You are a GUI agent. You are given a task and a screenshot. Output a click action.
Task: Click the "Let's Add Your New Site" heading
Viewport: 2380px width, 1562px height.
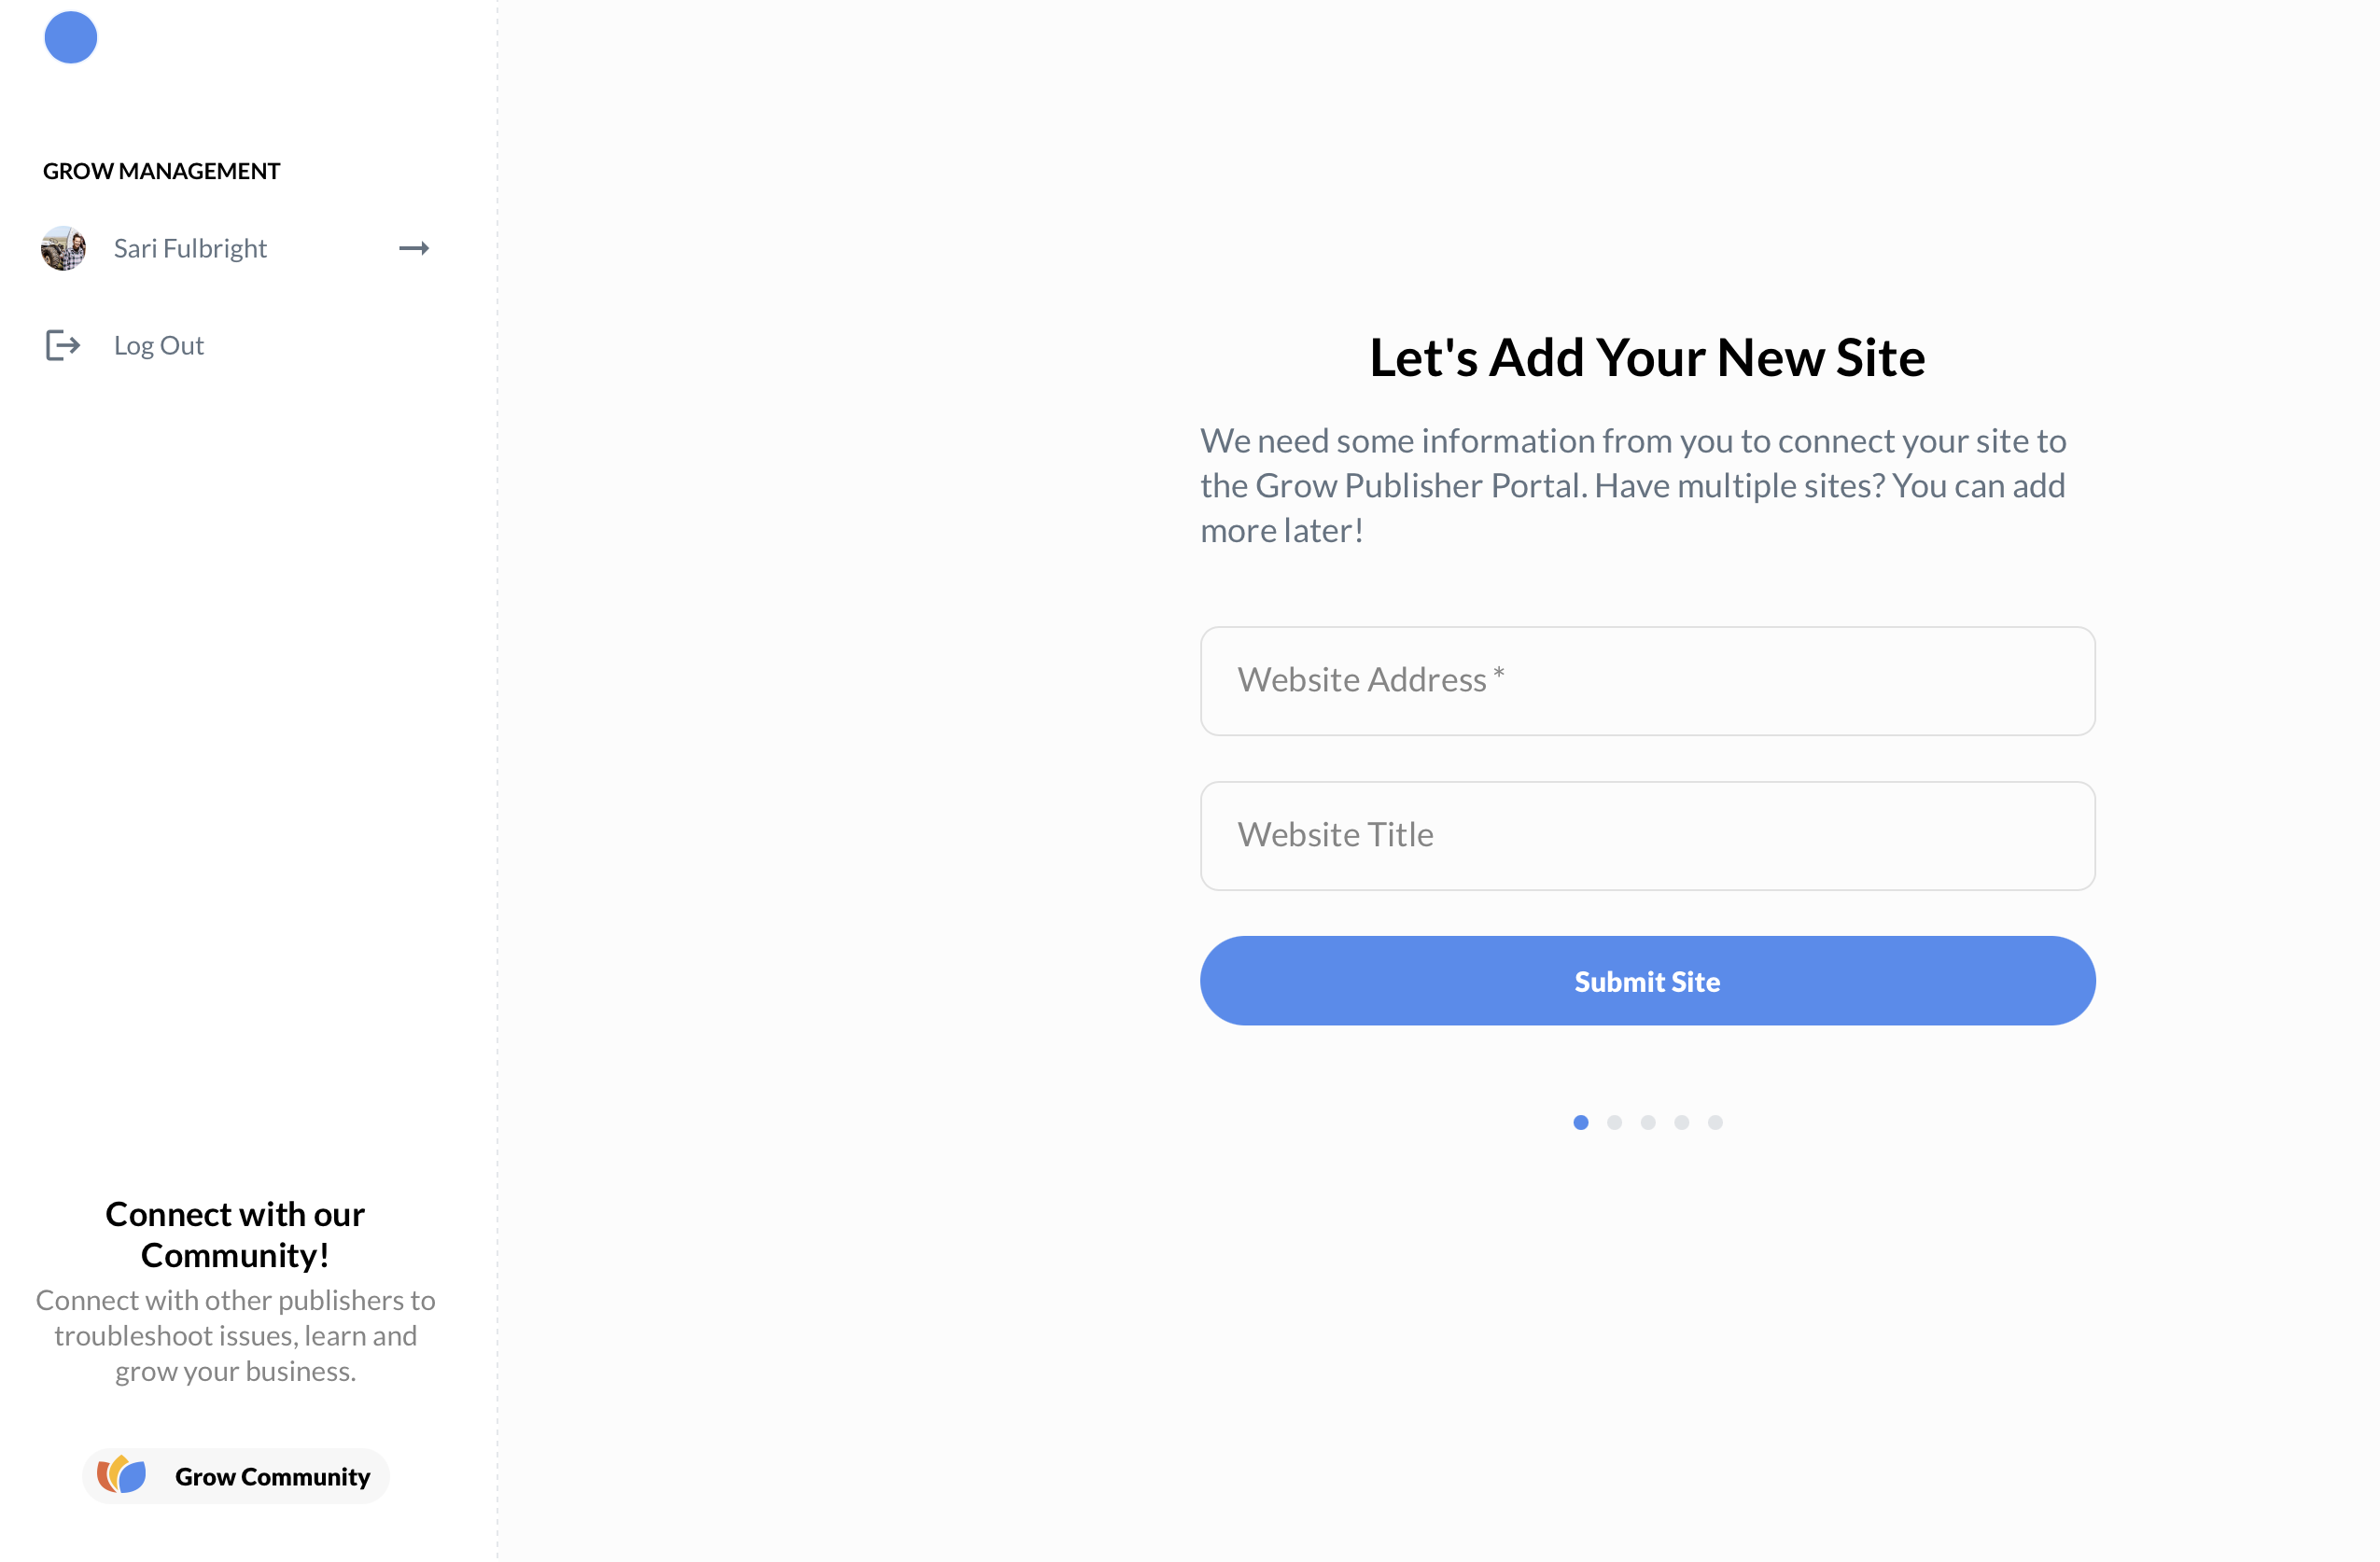[x=1647, y=358]
